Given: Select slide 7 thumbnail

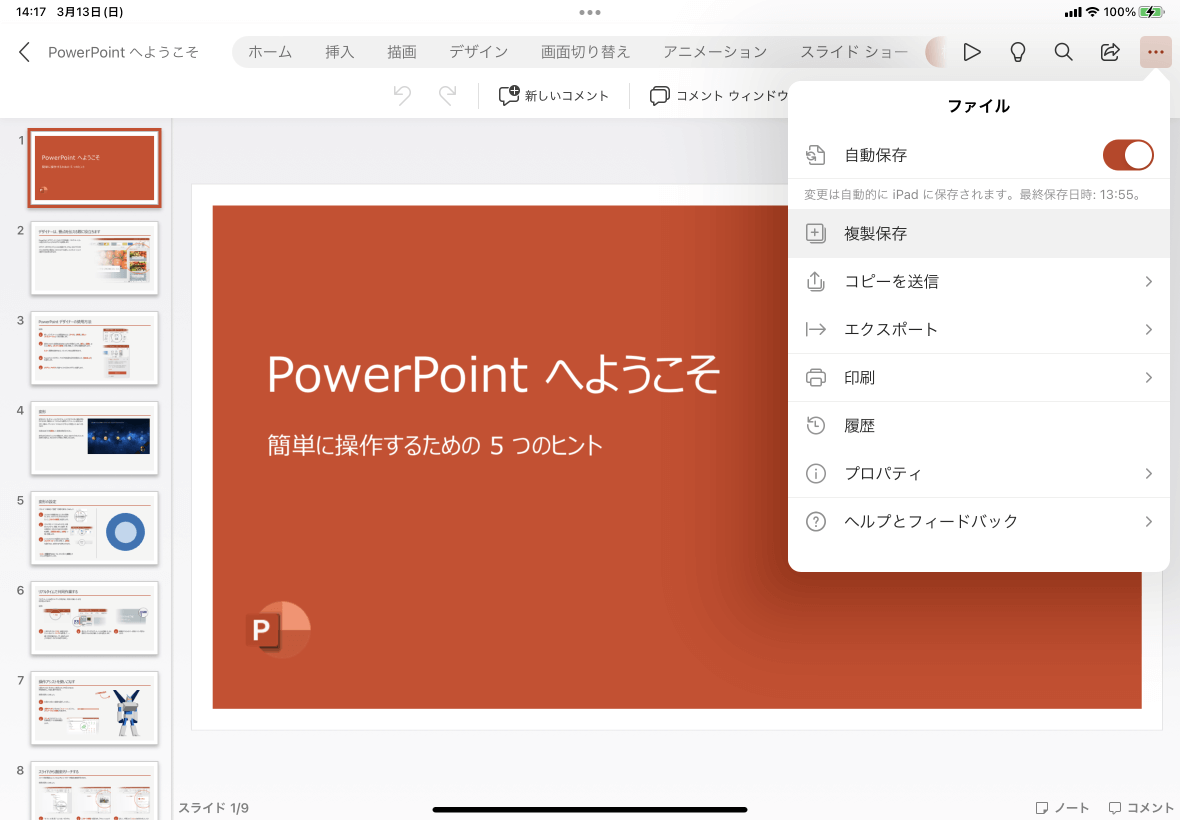Looking at the screenshot, I should coord(94,708).
